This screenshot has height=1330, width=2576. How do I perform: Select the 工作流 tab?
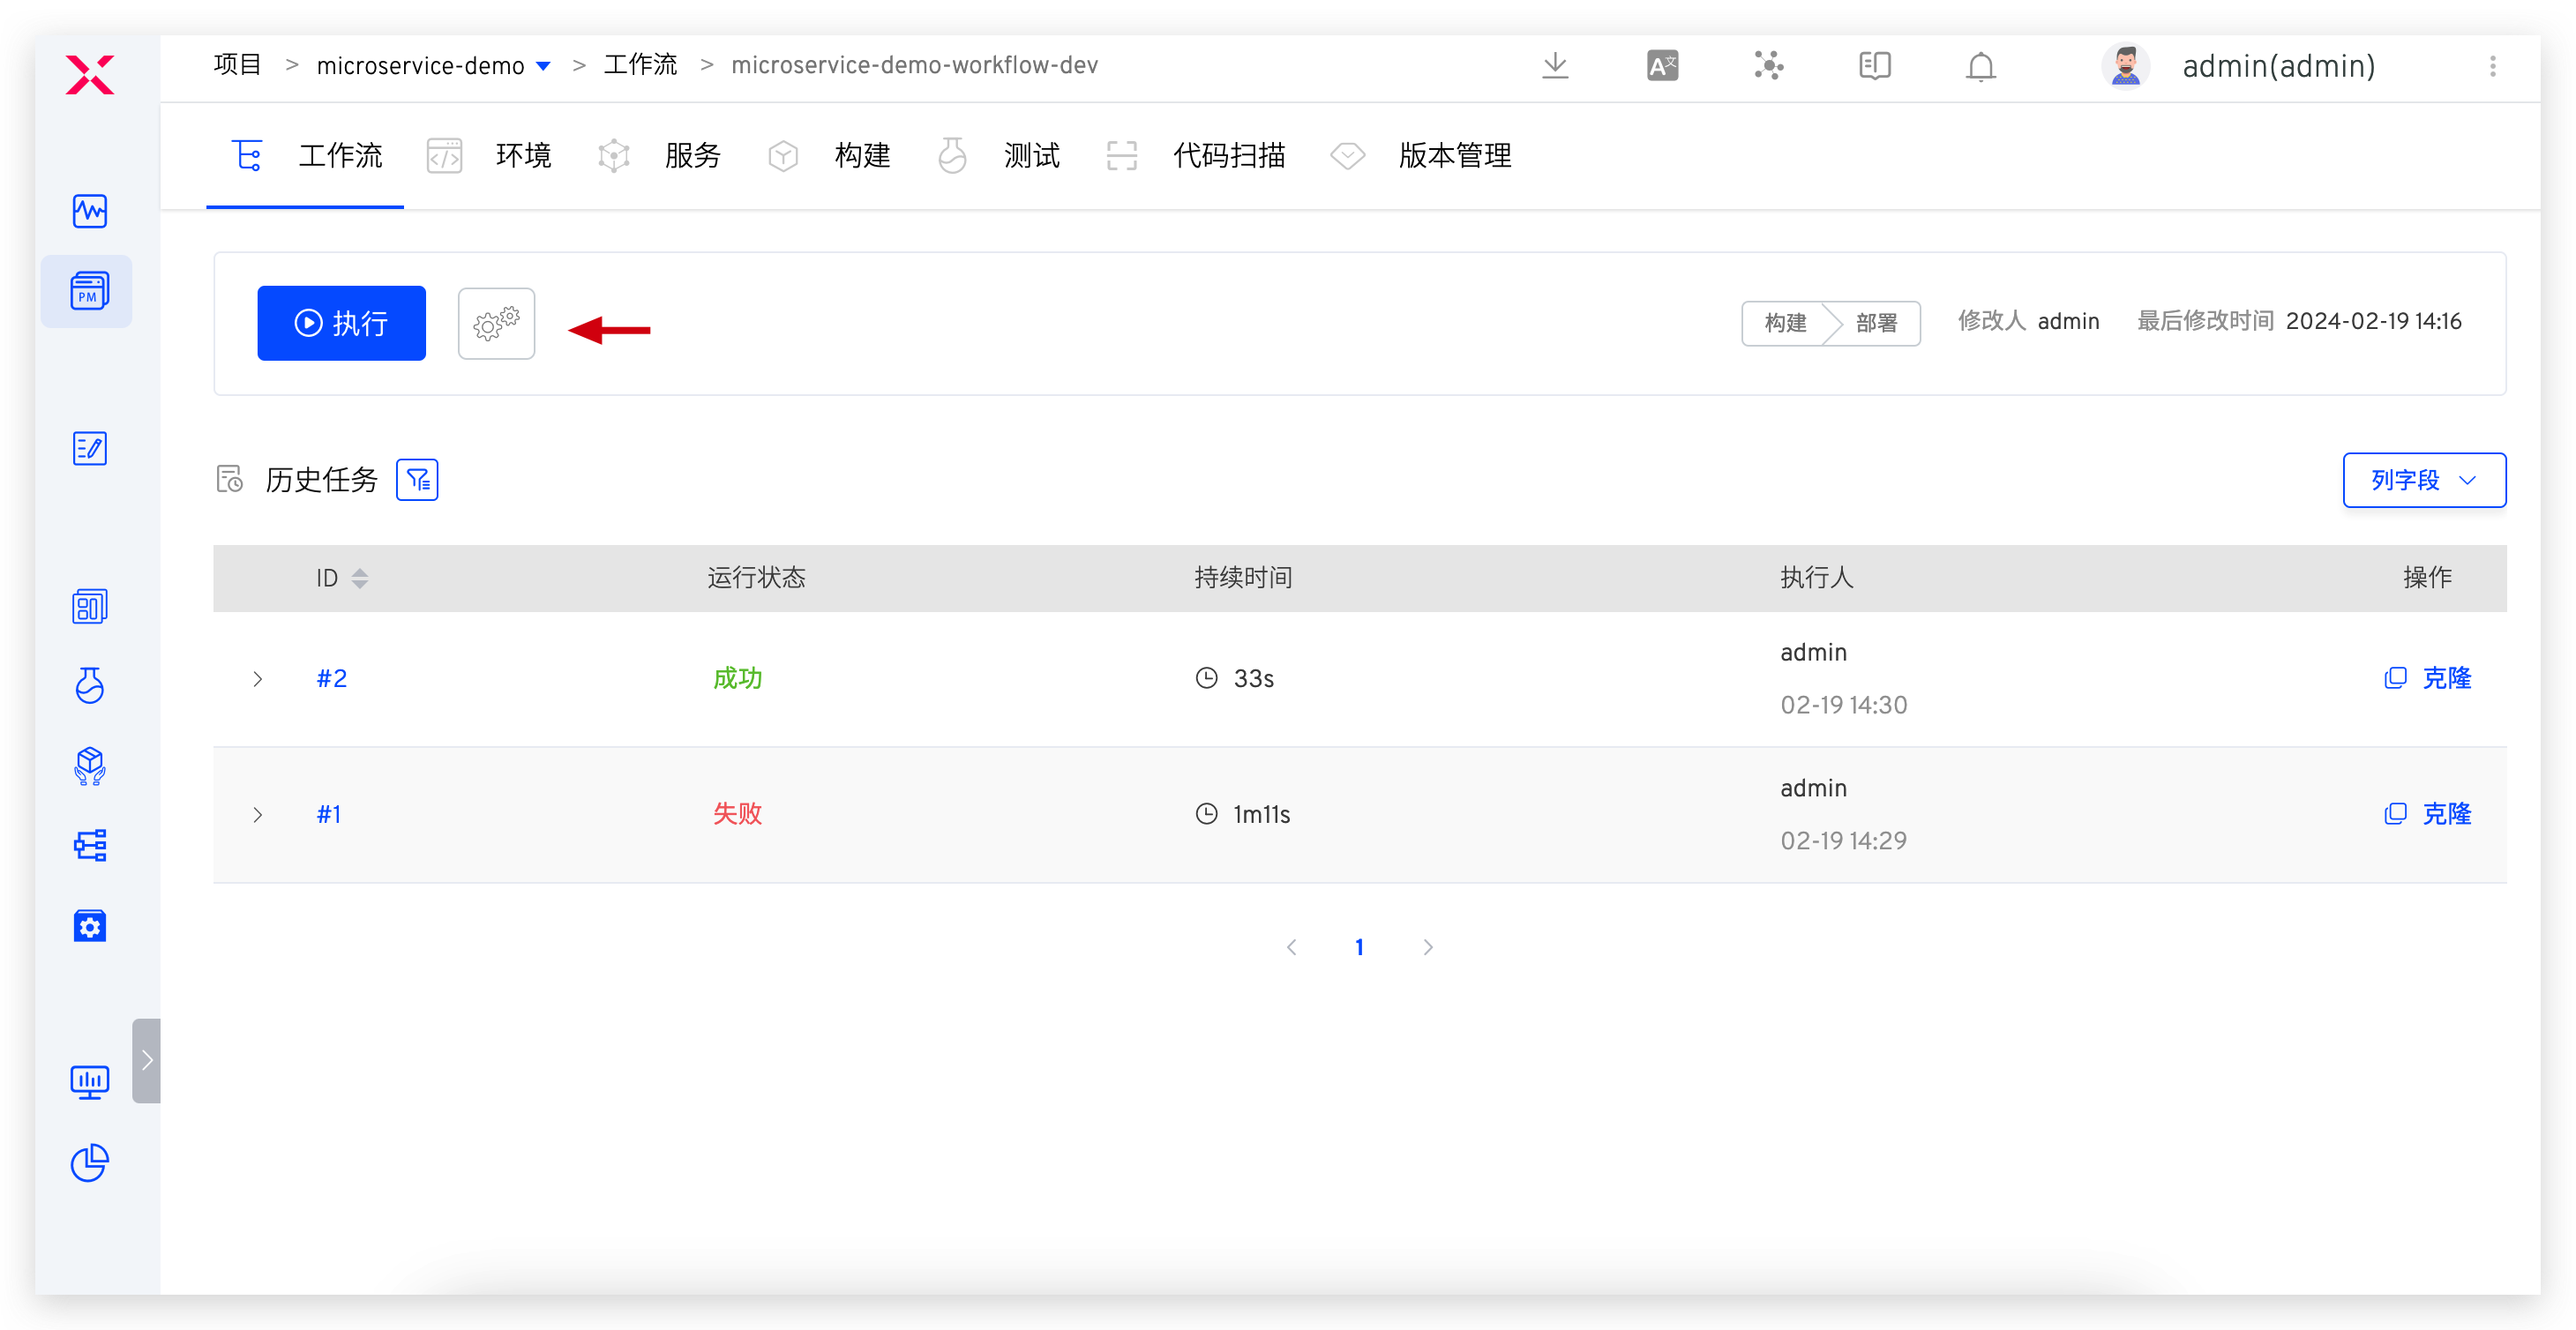(x=305, y=156)
